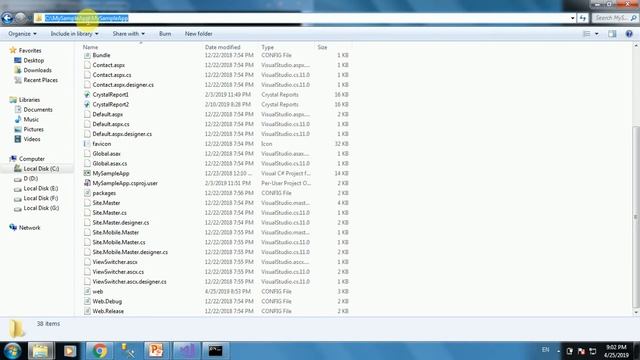
Task: Sort by the Name column header
Action: (91, 47)
